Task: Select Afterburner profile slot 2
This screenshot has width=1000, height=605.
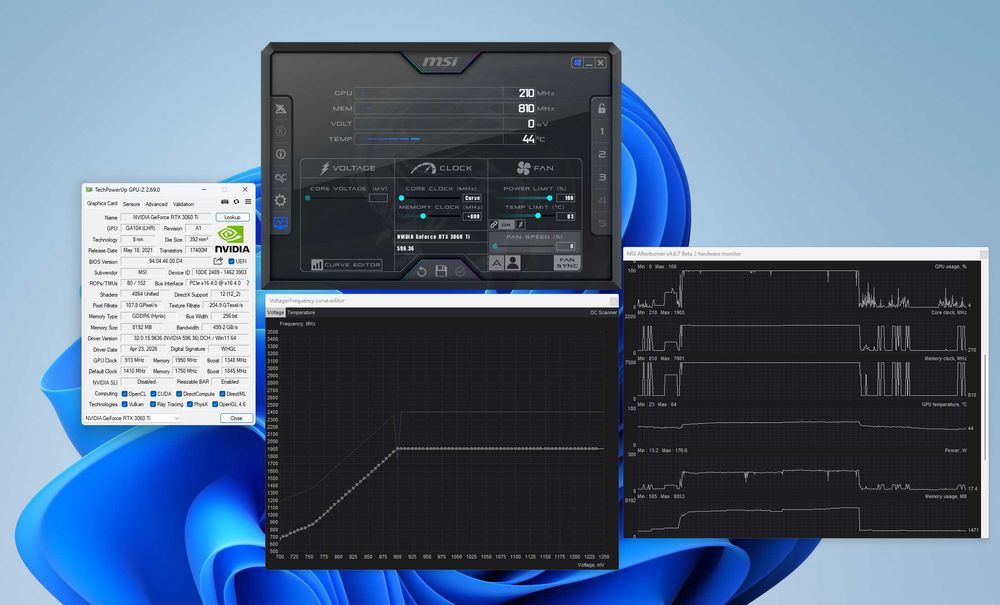Action: pyautogui.click(x=601, y=154)
